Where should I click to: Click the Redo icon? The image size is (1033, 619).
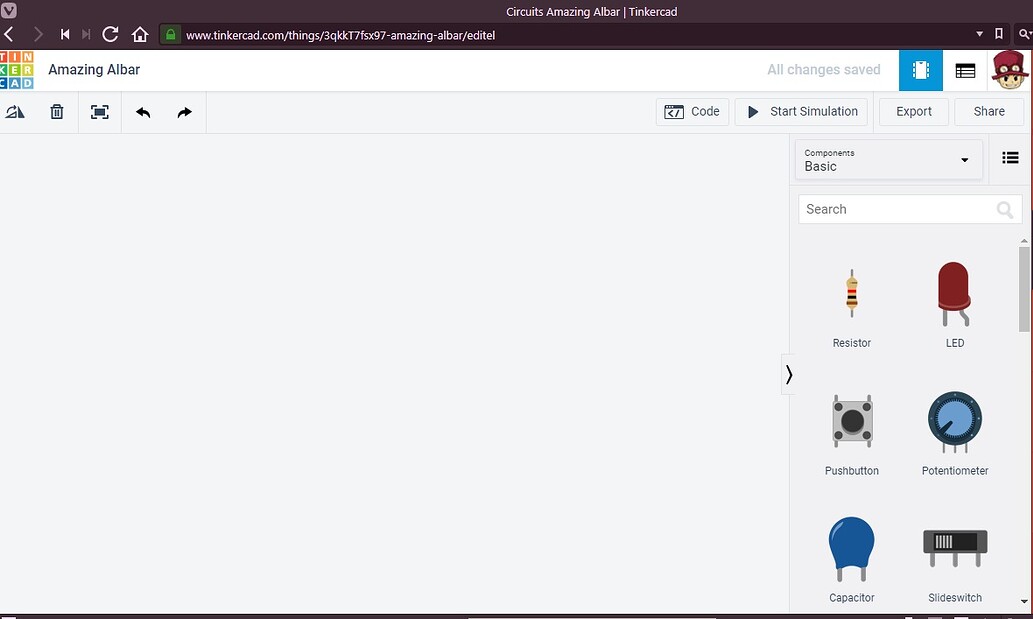tap(184, 111)
